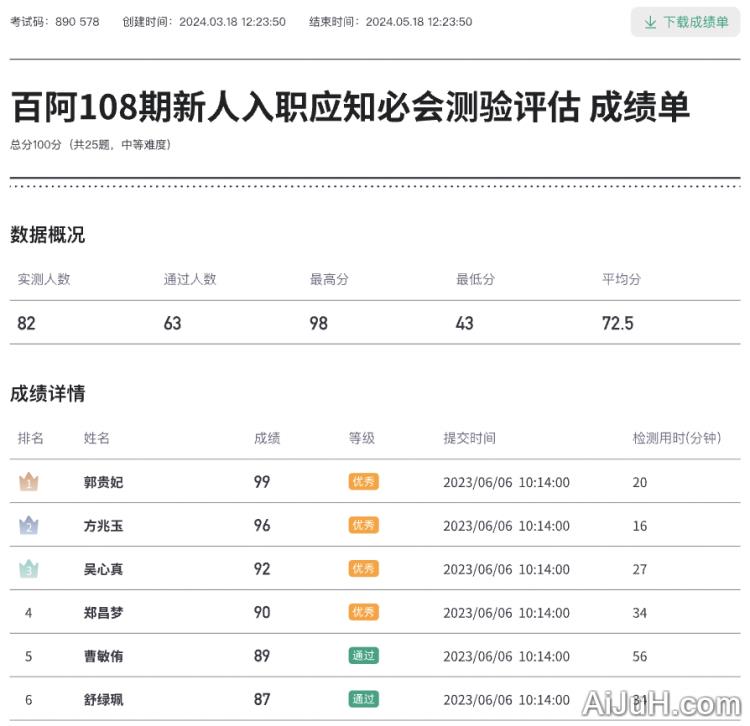Select the name 吴心真
The width and height of the screenshot is (750, 726).
(x=104, y=569)
